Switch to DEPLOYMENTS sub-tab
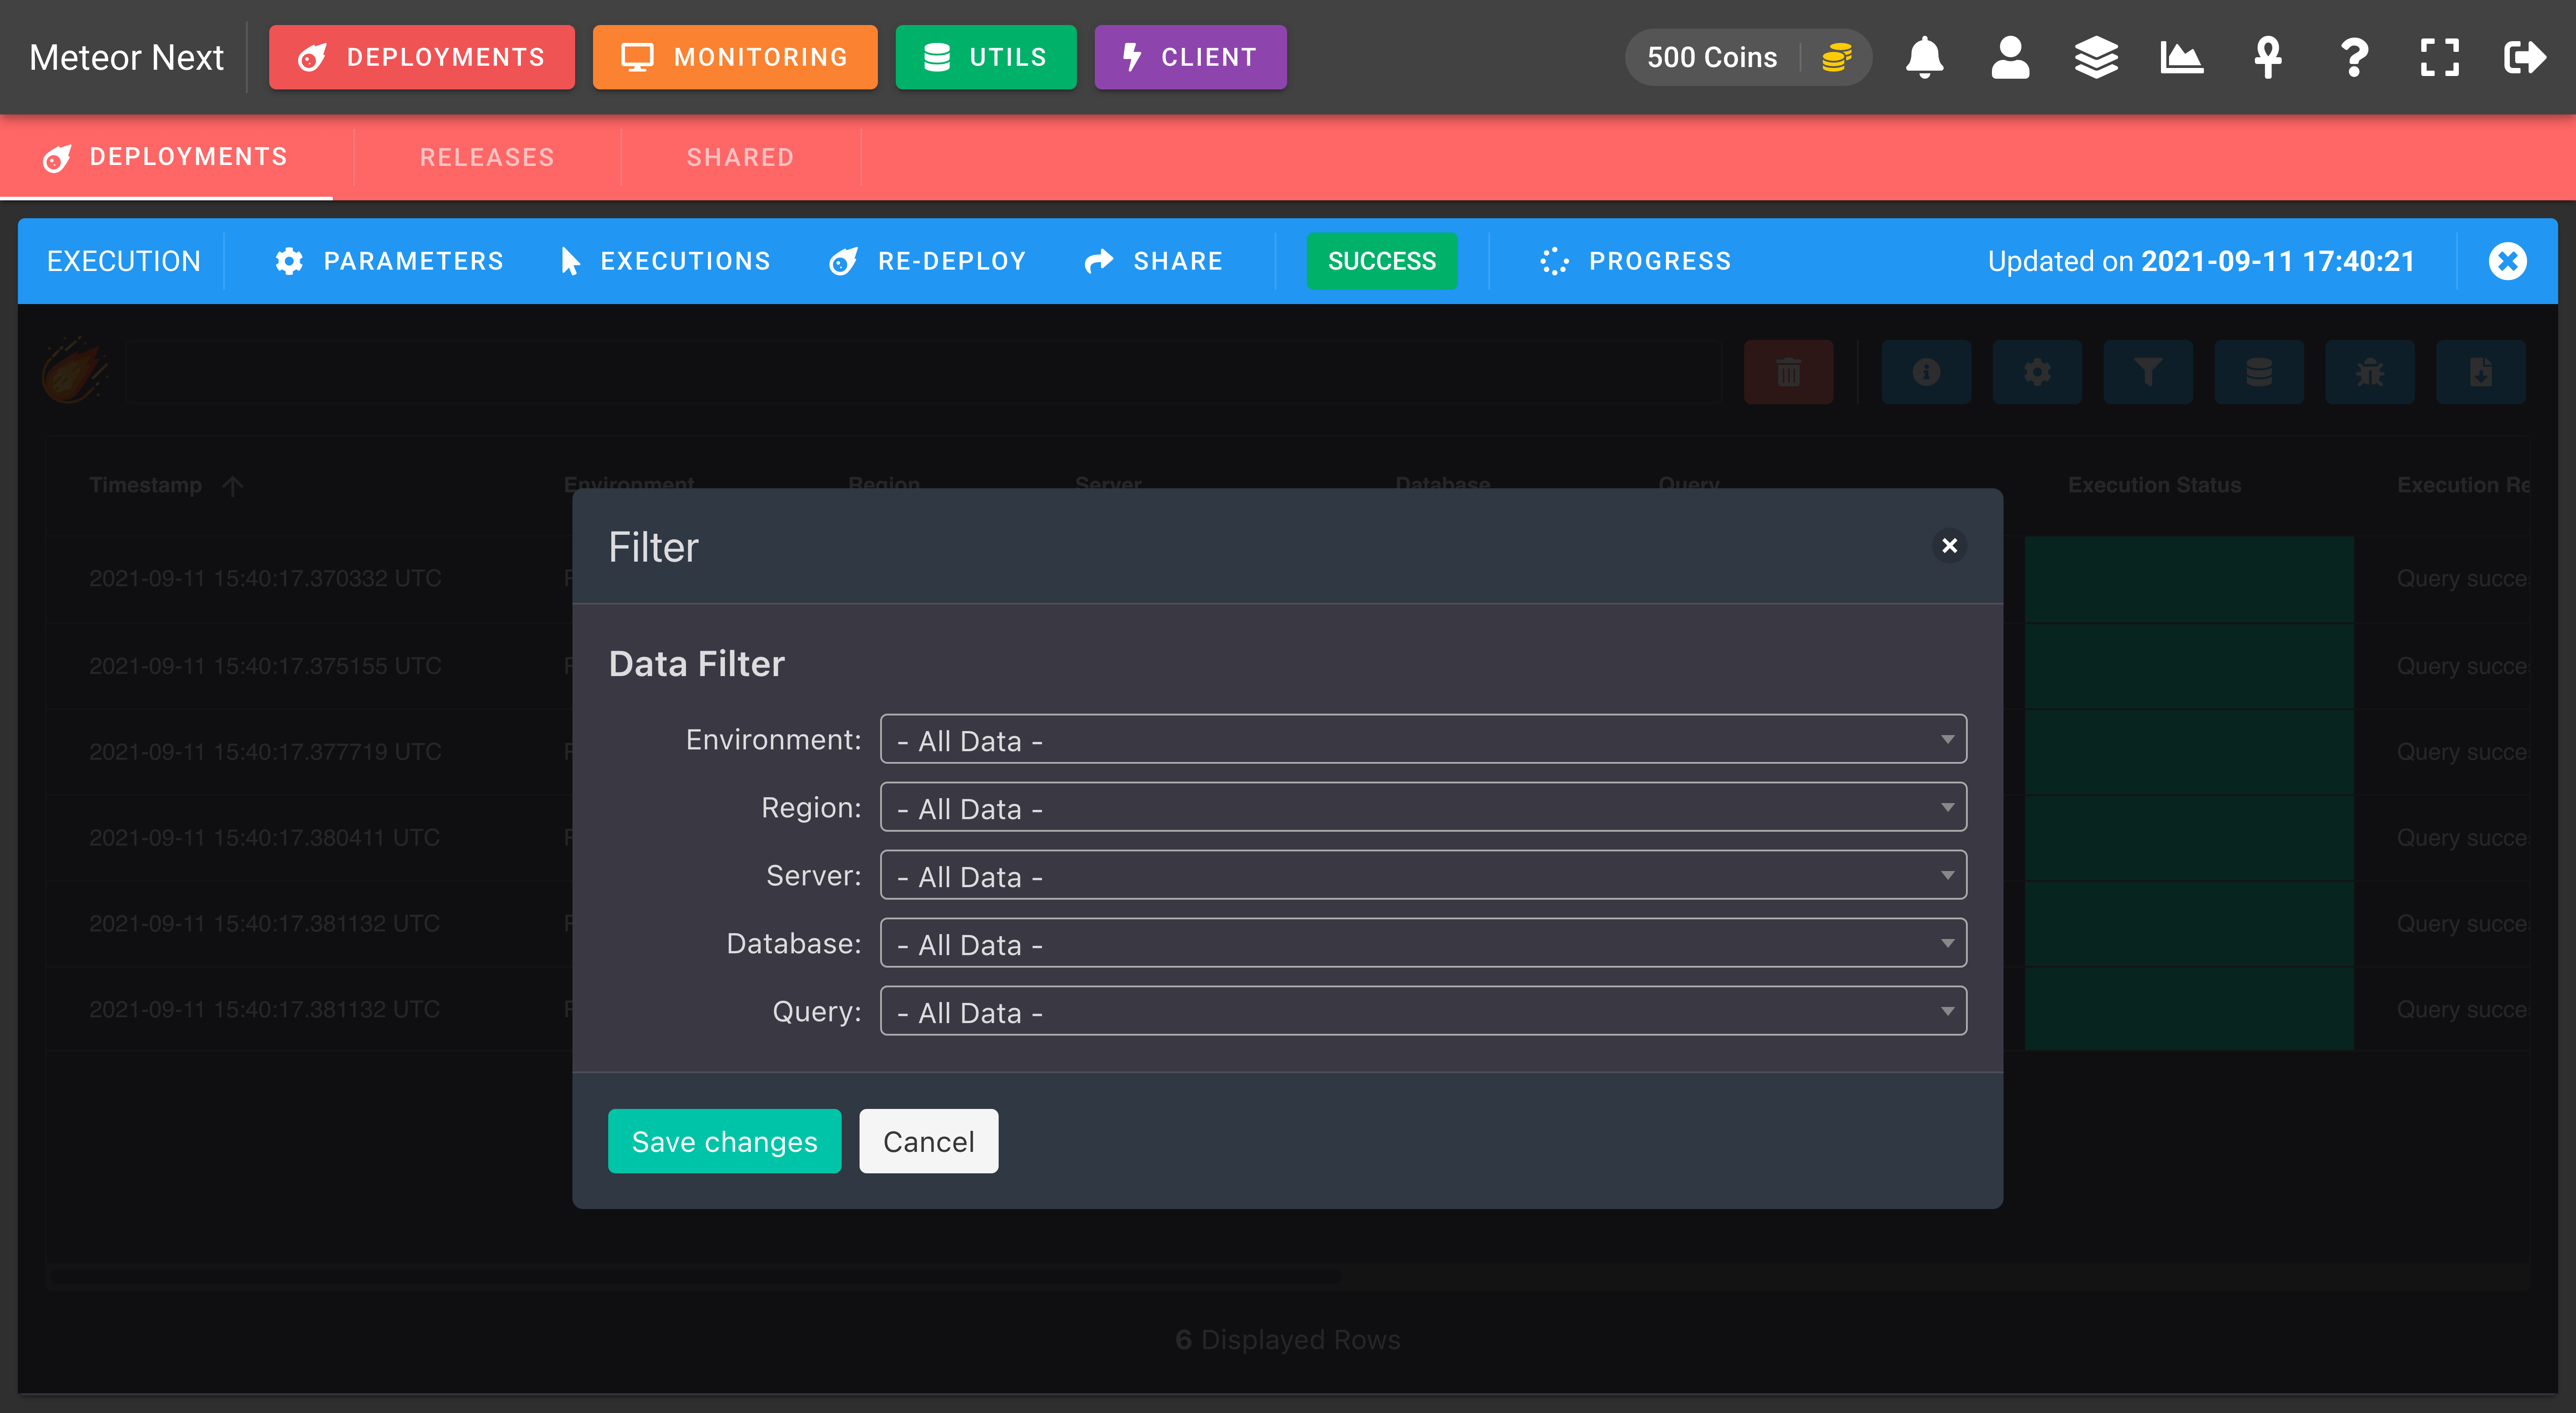Image resolution: width=2576 pixels, height=1413 pixels. coord(166,157)
